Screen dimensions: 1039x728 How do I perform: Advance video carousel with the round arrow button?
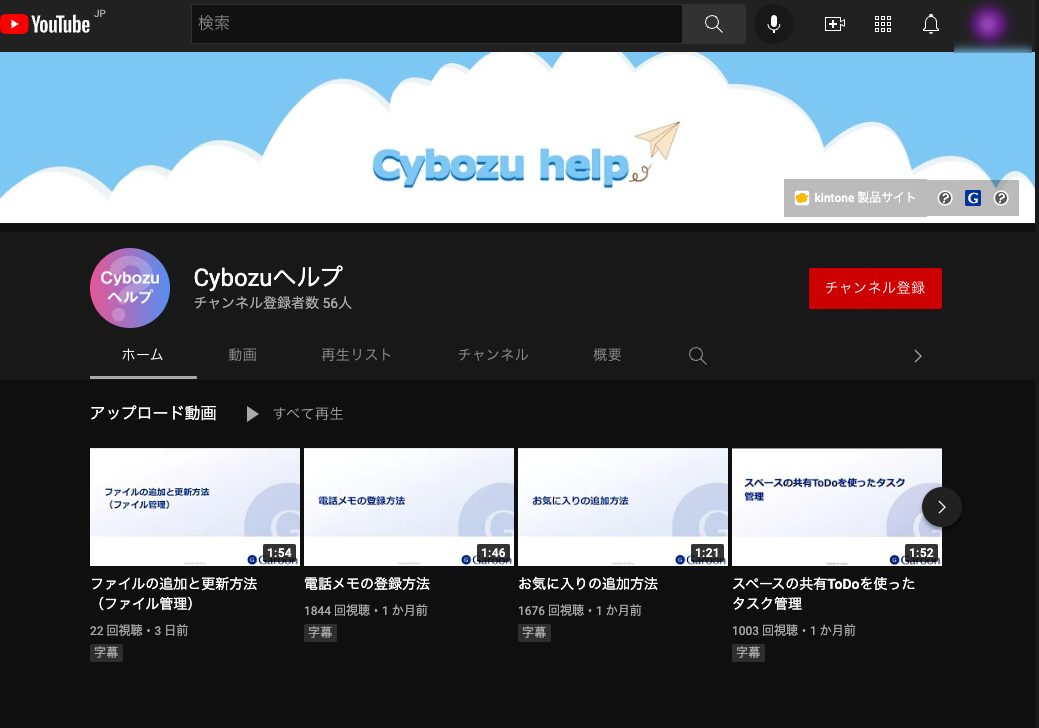coord(942,507)
